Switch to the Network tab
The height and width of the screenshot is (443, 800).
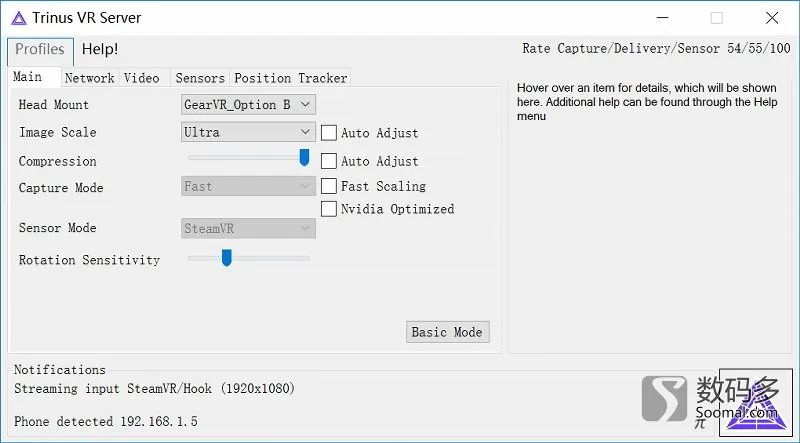pyautogui.click(x=90, y=78)
